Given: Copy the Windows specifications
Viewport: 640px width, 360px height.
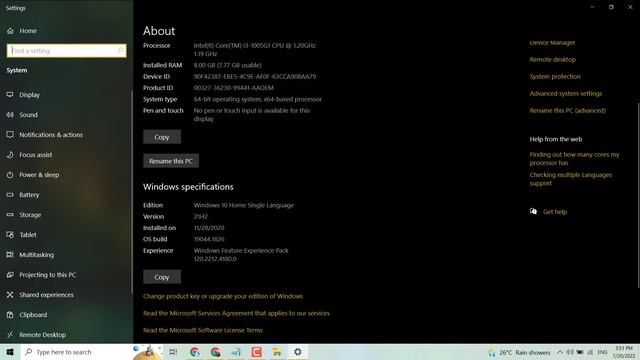Looking at the screenshot, I should [x=162, y=277].
